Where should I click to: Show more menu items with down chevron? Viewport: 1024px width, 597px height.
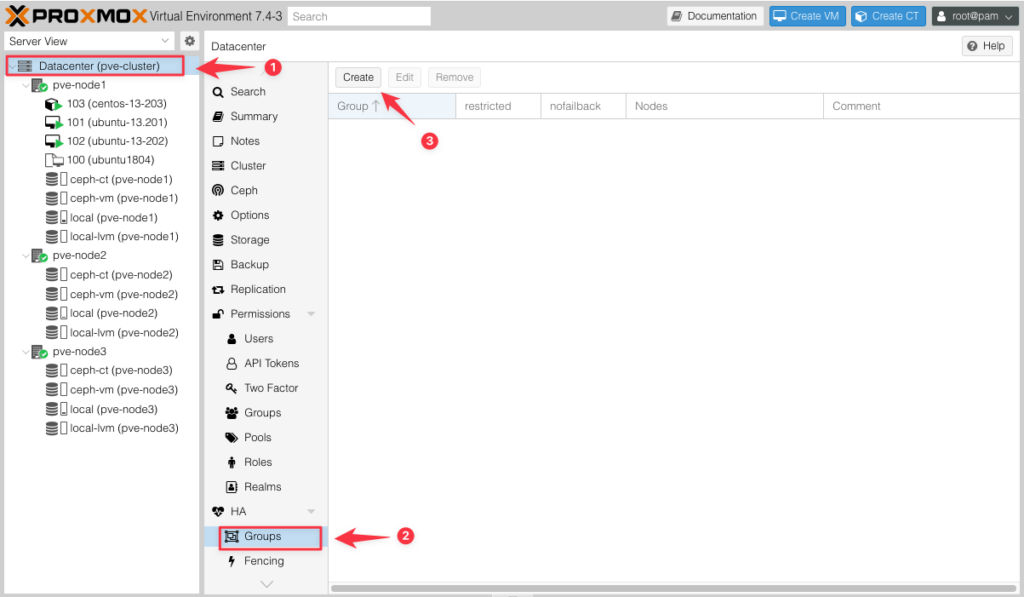click(266, 584)
